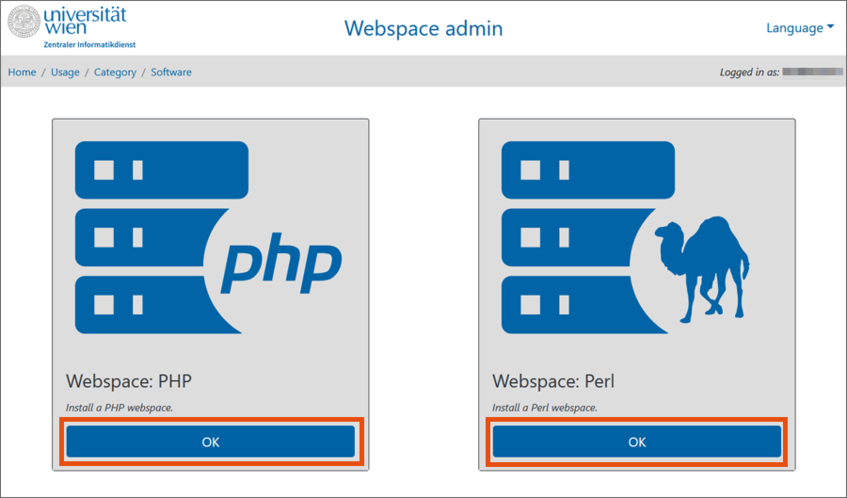847x498 pixels.
Task: Click the Software breadcrumb link
Action: (171, 72)
